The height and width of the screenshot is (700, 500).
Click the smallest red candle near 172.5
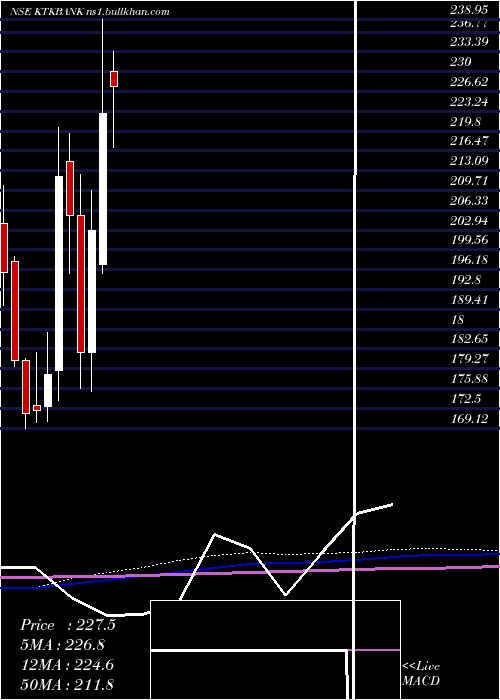tap(37, 408)
